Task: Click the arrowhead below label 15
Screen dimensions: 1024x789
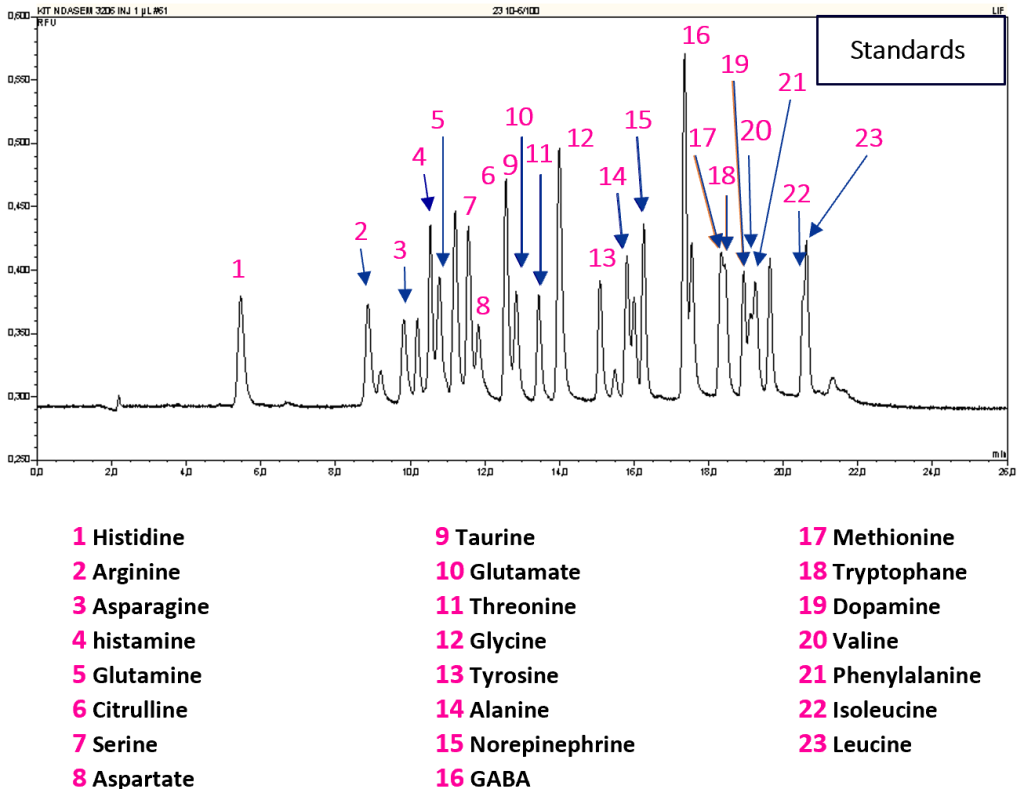Action: (641, 204)
